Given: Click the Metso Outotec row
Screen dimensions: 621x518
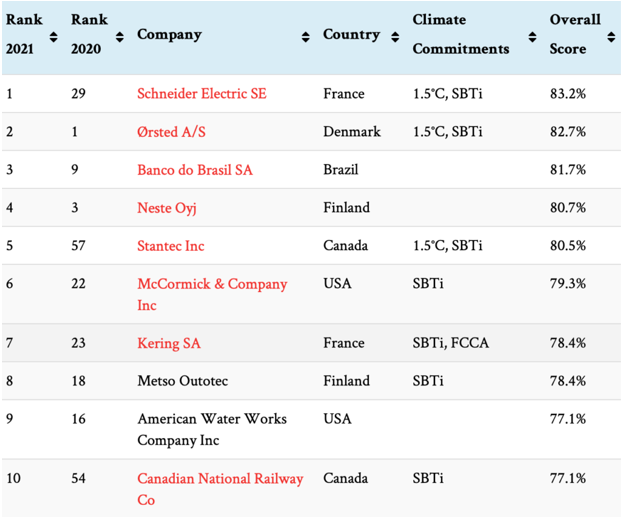Looking at the screenshot, I should click(310, 381).
